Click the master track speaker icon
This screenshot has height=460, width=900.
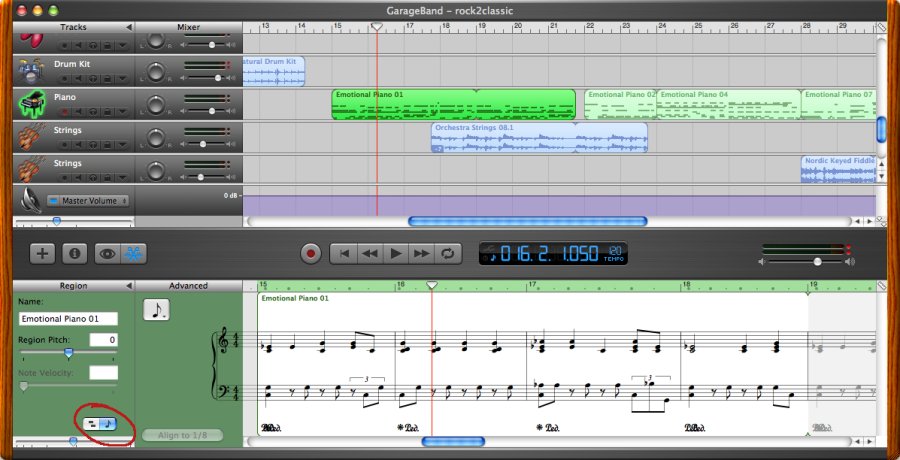point(30,200)
